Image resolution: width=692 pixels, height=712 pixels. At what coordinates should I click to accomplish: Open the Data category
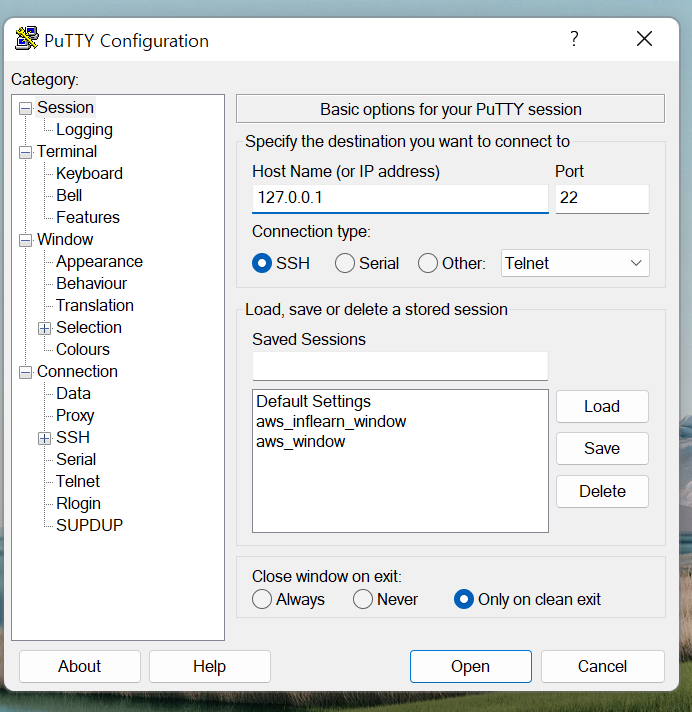pos(73,394)
